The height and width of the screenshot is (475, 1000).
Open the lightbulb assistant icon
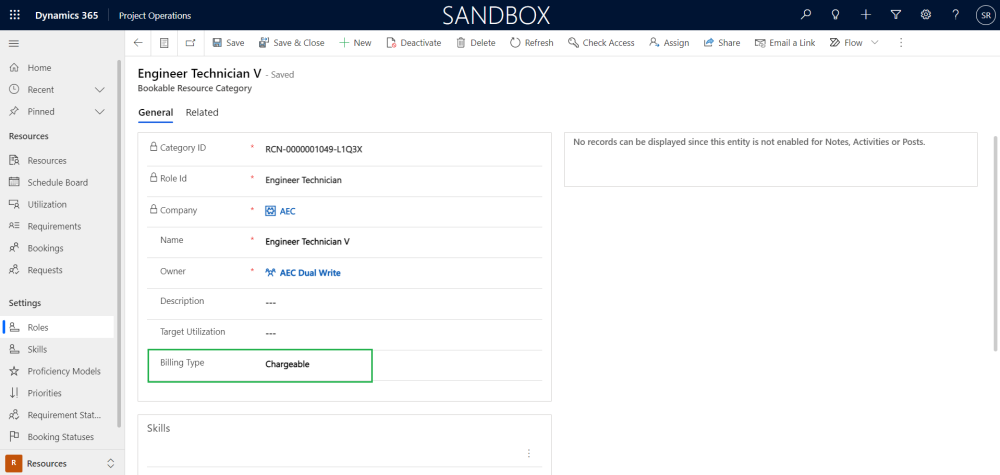(x=835, y=15)
